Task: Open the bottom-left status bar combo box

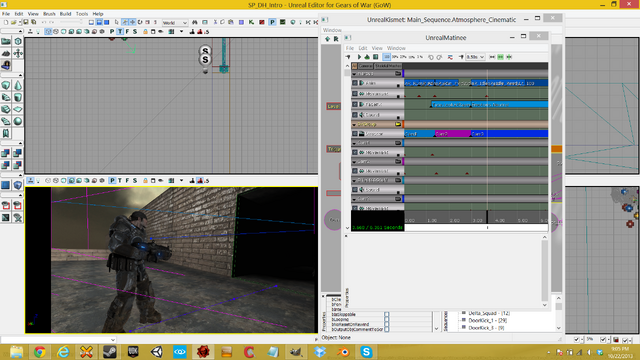Action: coord(58,340)
